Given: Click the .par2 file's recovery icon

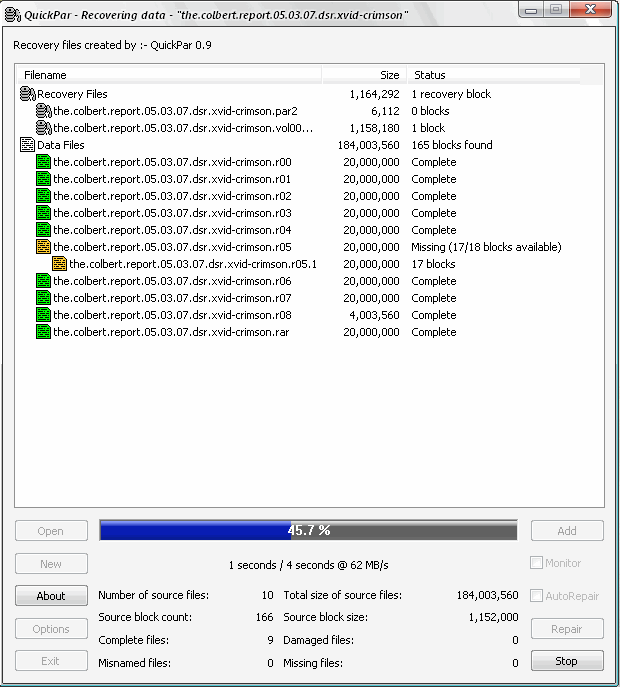Looking at the screenshot, I should point(43,111).
